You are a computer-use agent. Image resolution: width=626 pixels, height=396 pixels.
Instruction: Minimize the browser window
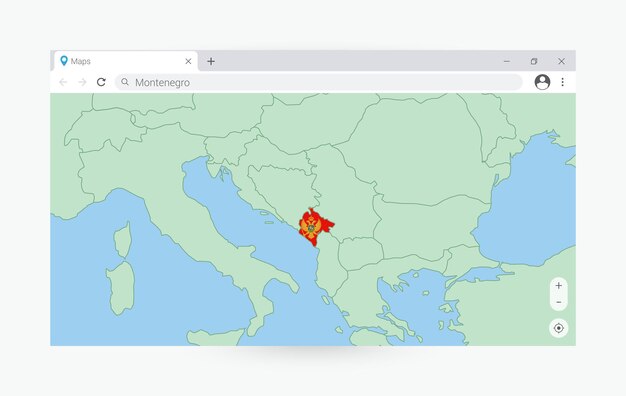(x=507, y=61)
